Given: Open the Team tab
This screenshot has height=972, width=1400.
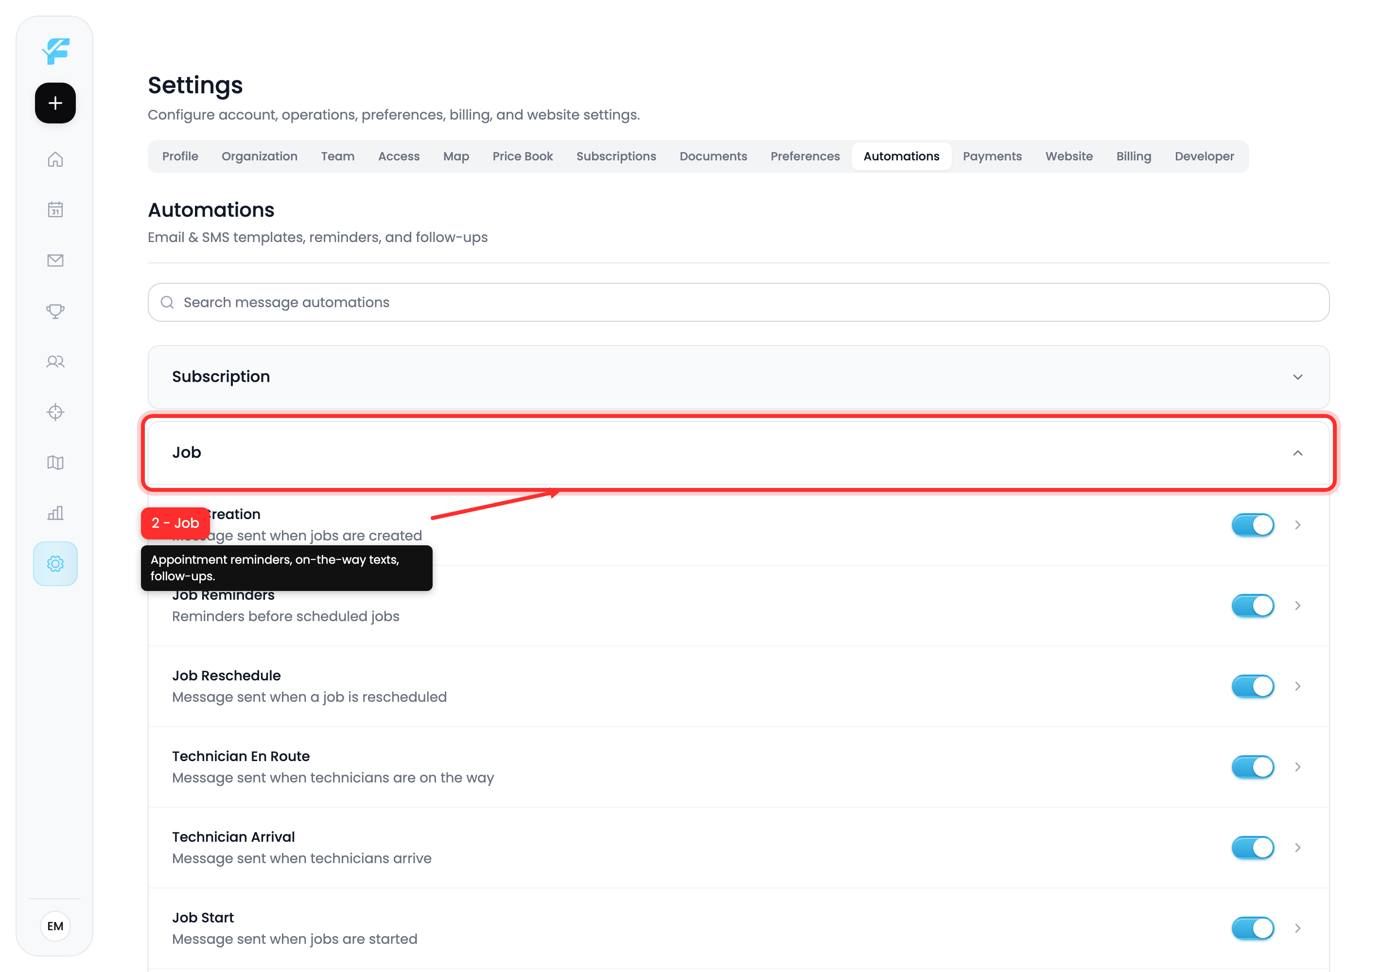Looking at the screenshot, I should 338,156.
